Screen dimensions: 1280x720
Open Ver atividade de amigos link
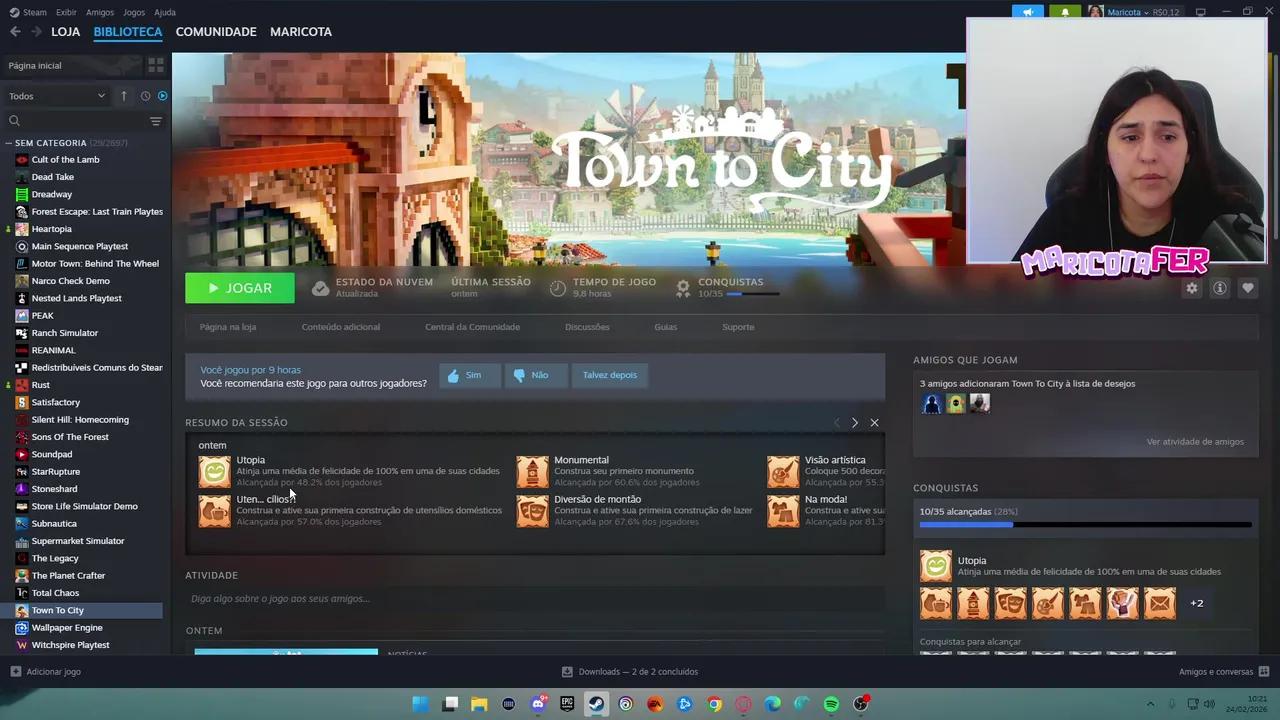tap(1195, 441)
